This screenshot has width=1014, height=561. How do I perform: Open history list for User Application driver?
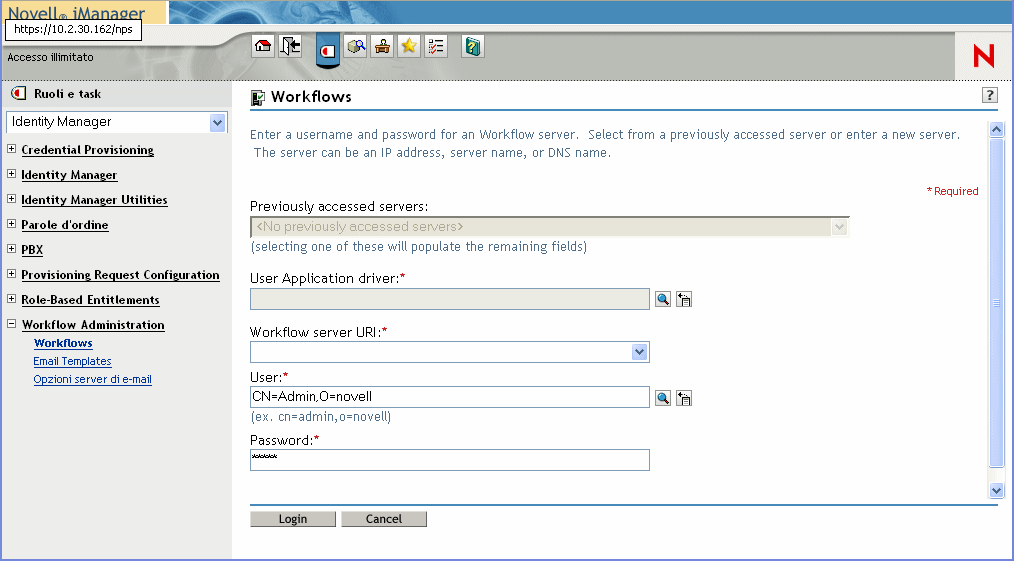[684, 299]
